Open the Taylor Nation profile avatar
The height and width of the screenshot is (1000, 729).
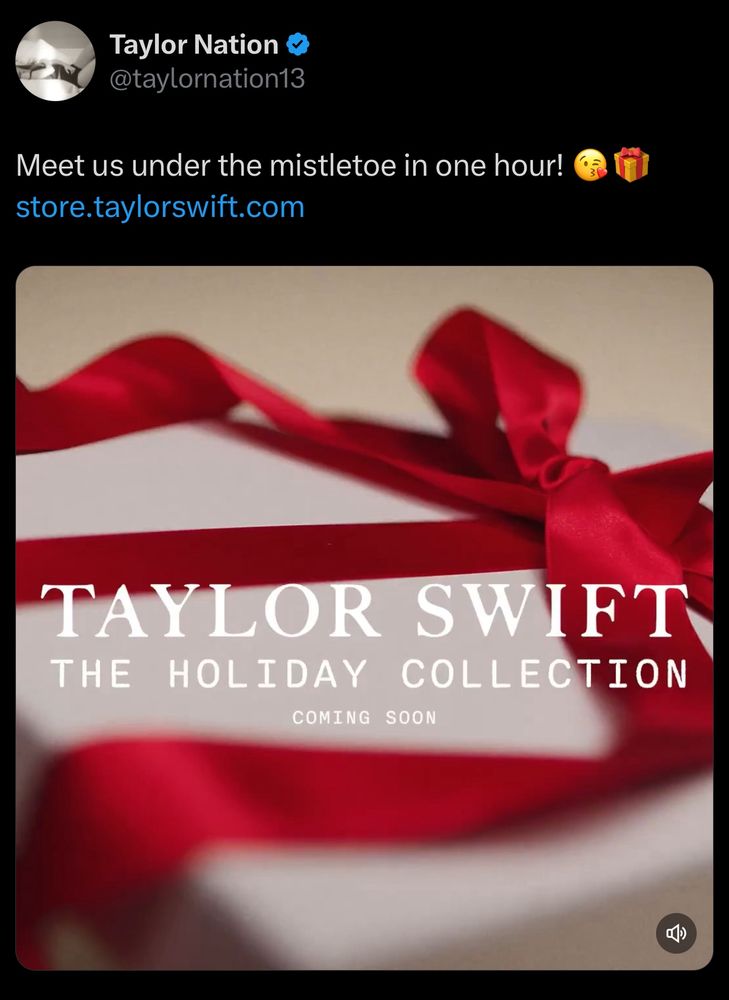55,61
